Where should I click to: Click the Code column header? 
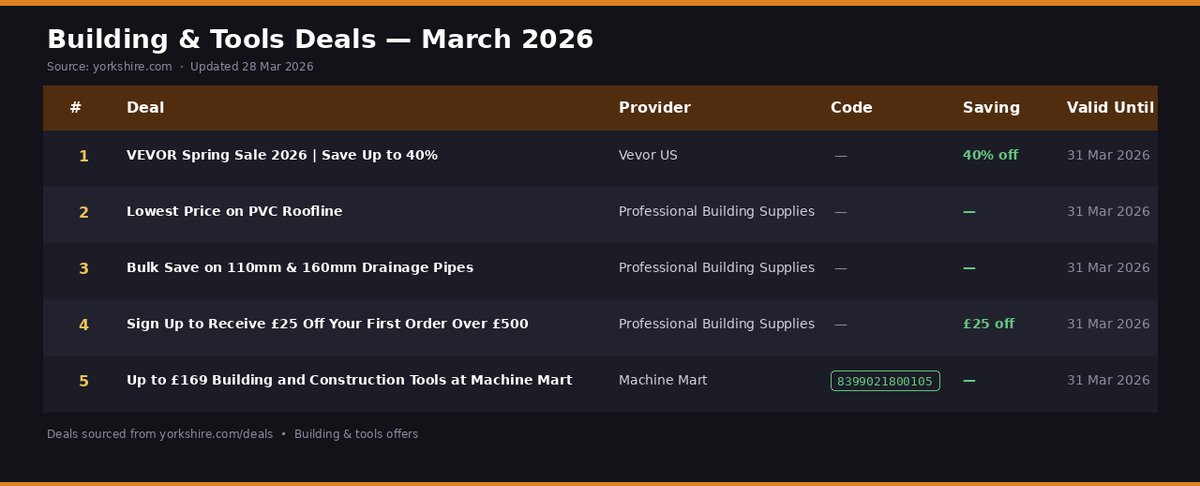(851, 108)
